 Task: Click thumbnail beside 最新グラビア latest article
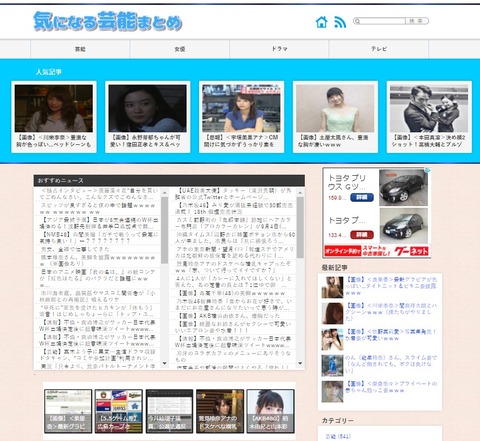pyautogui.click(x=332, y=287)
